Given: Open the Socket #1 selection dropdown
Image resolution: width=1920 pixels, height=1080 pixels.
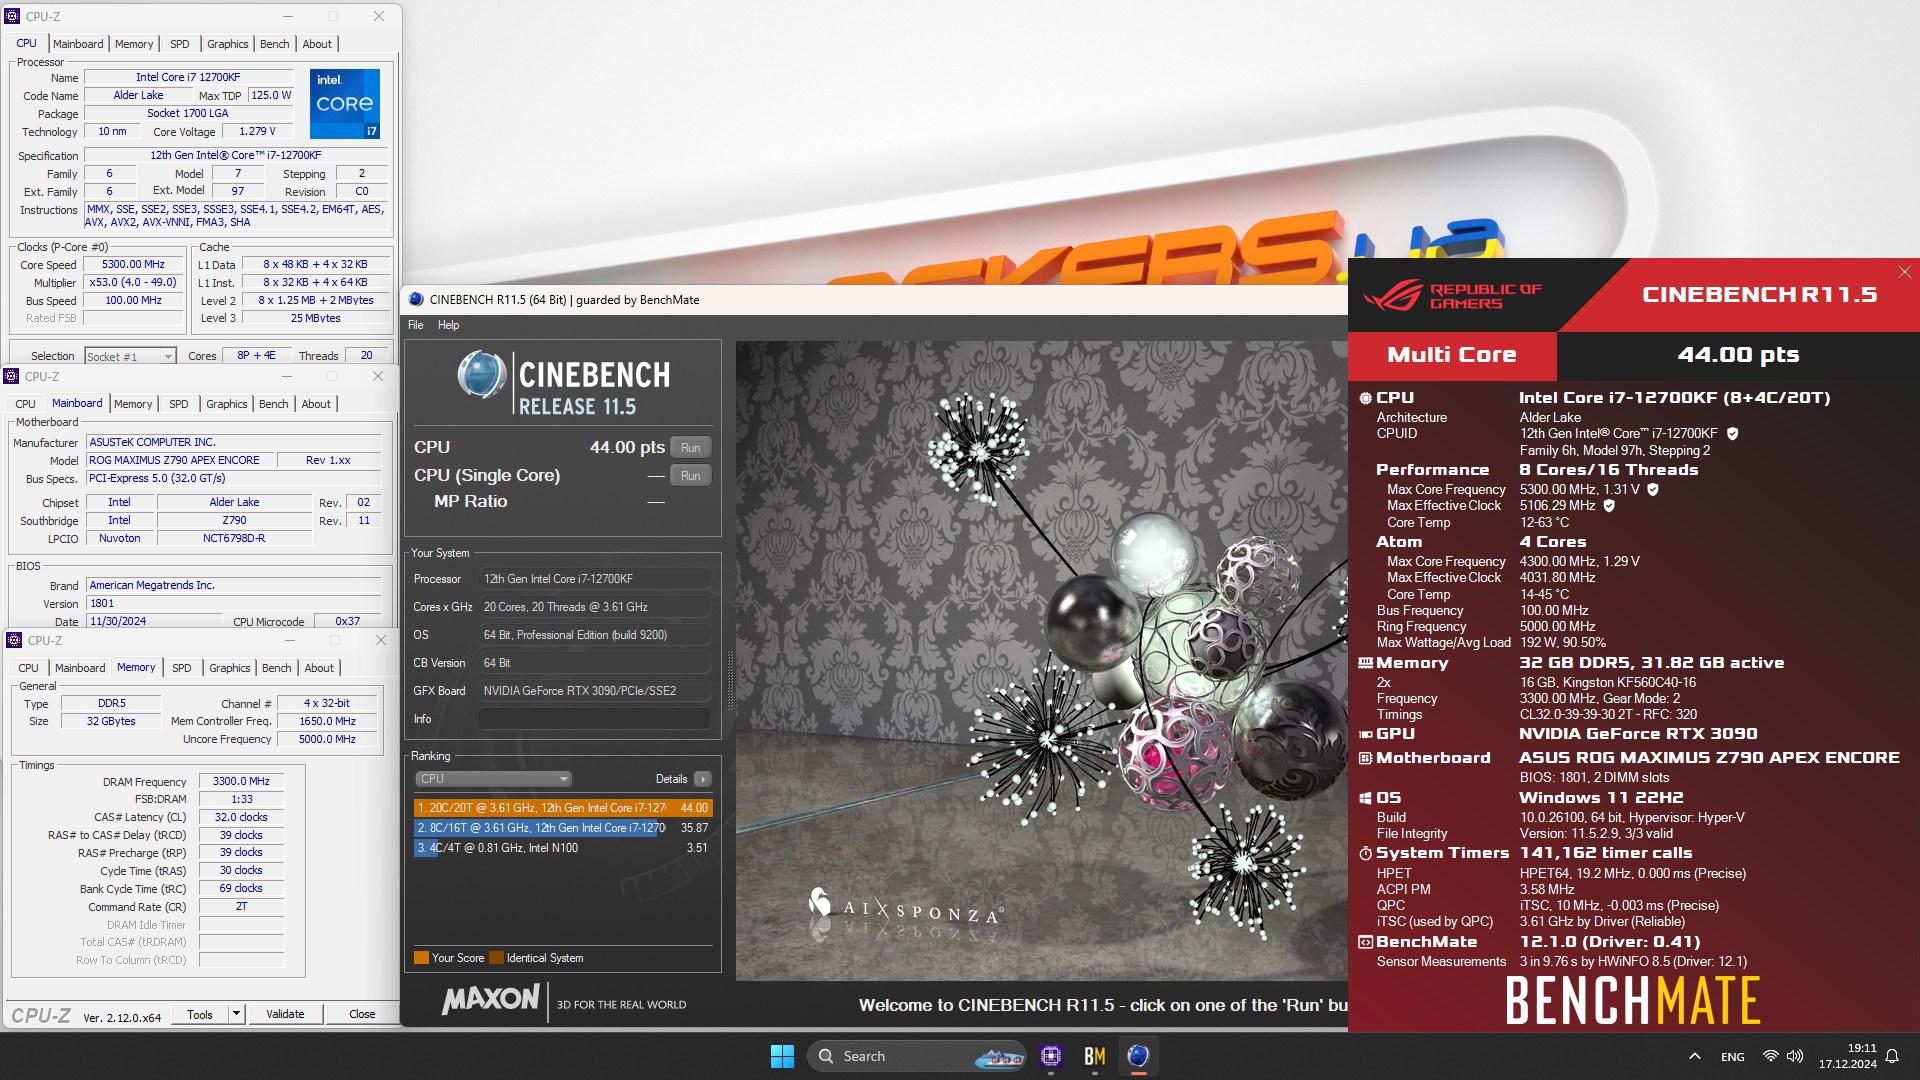Looking at the screenshot, I should (x=130, y=356).
